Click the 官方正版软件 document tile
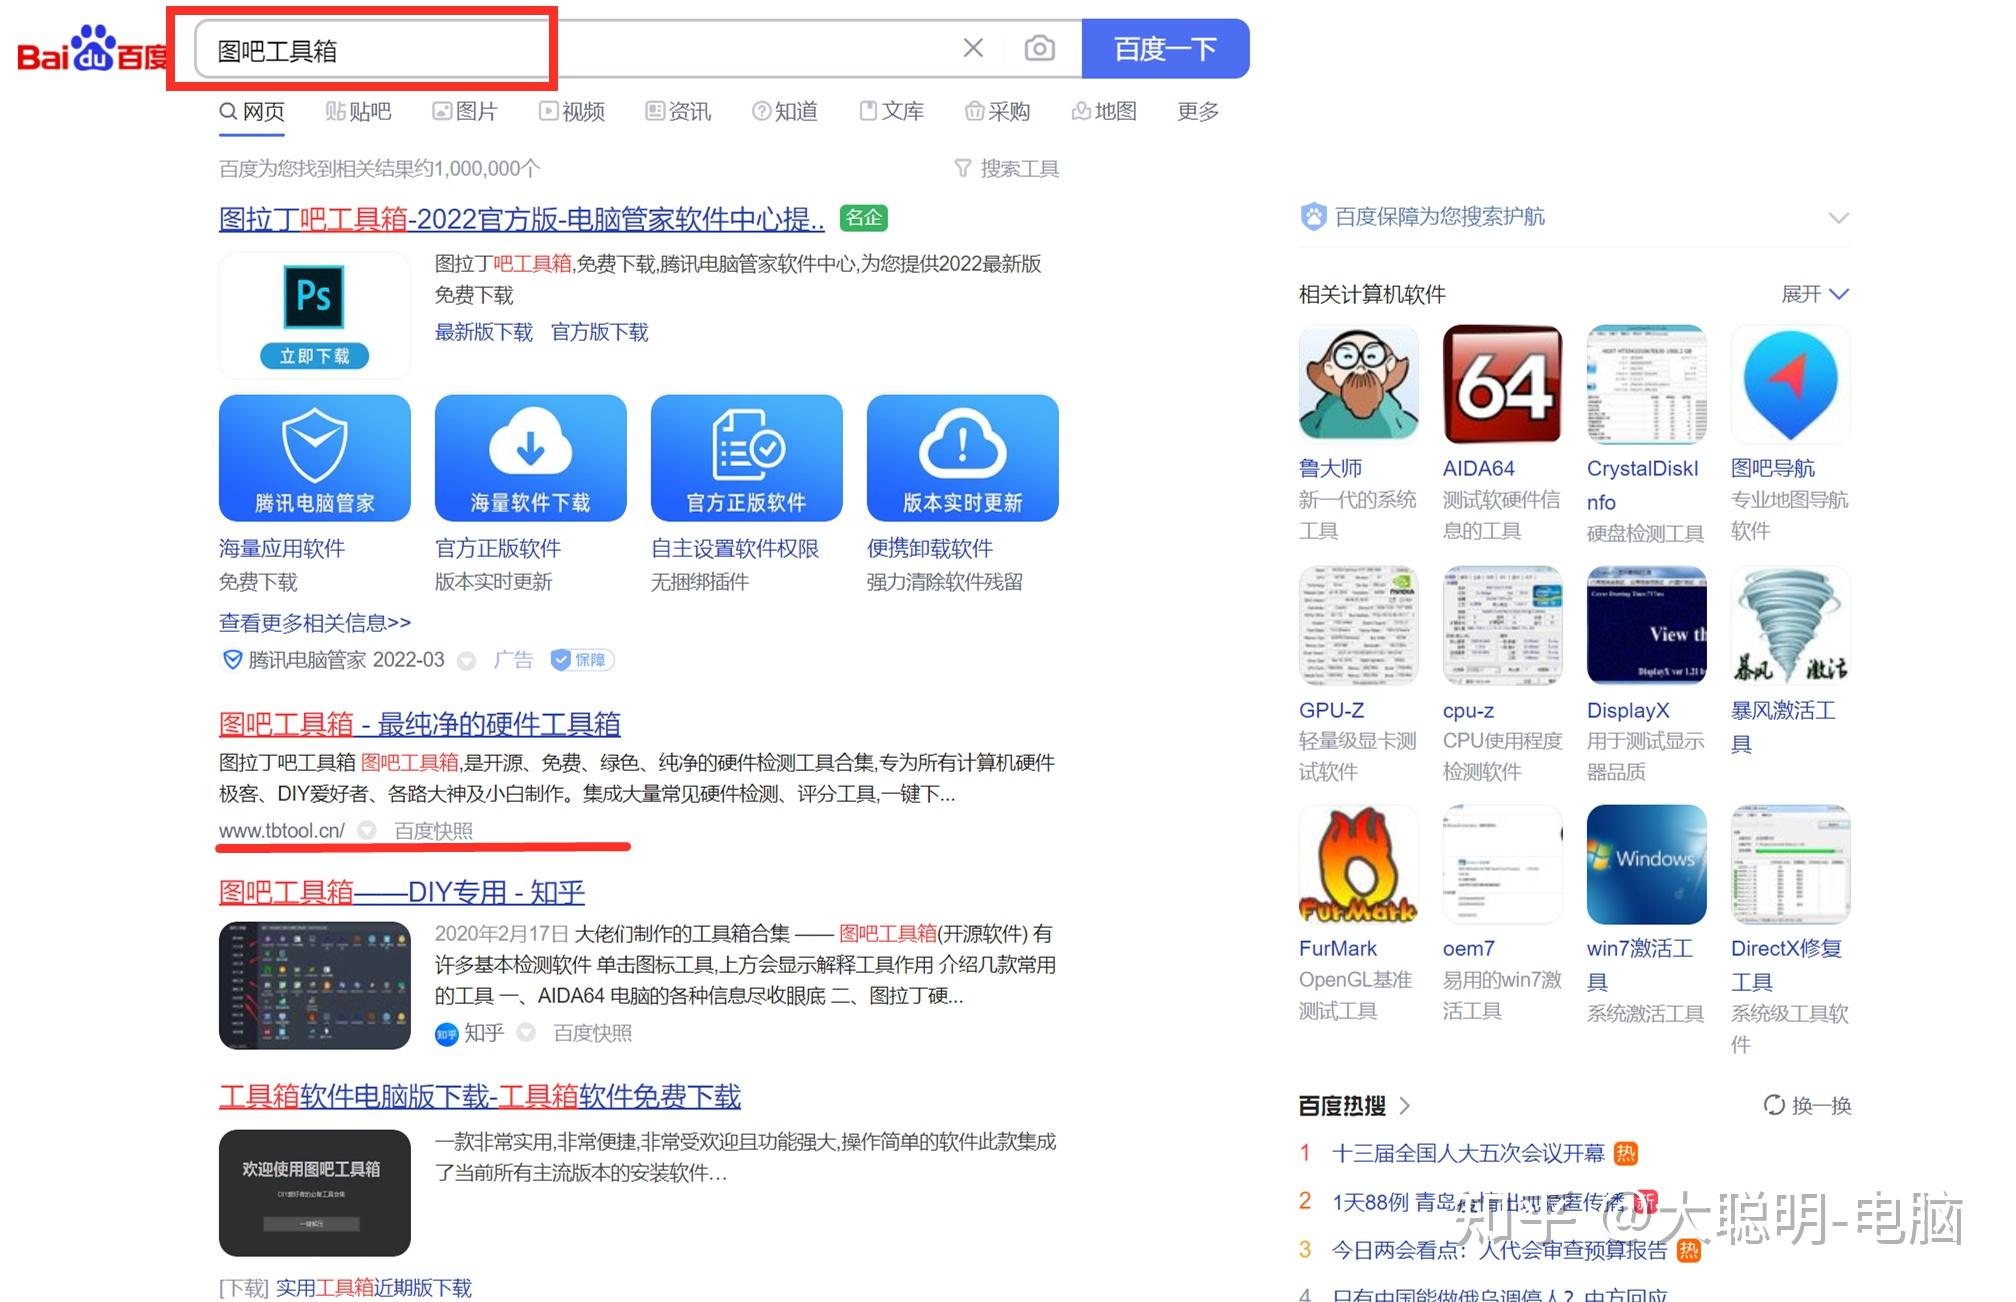Image resolution: width=2016 pixels, height=1302 pixels. pyautogui.click(x=746, y=458)
